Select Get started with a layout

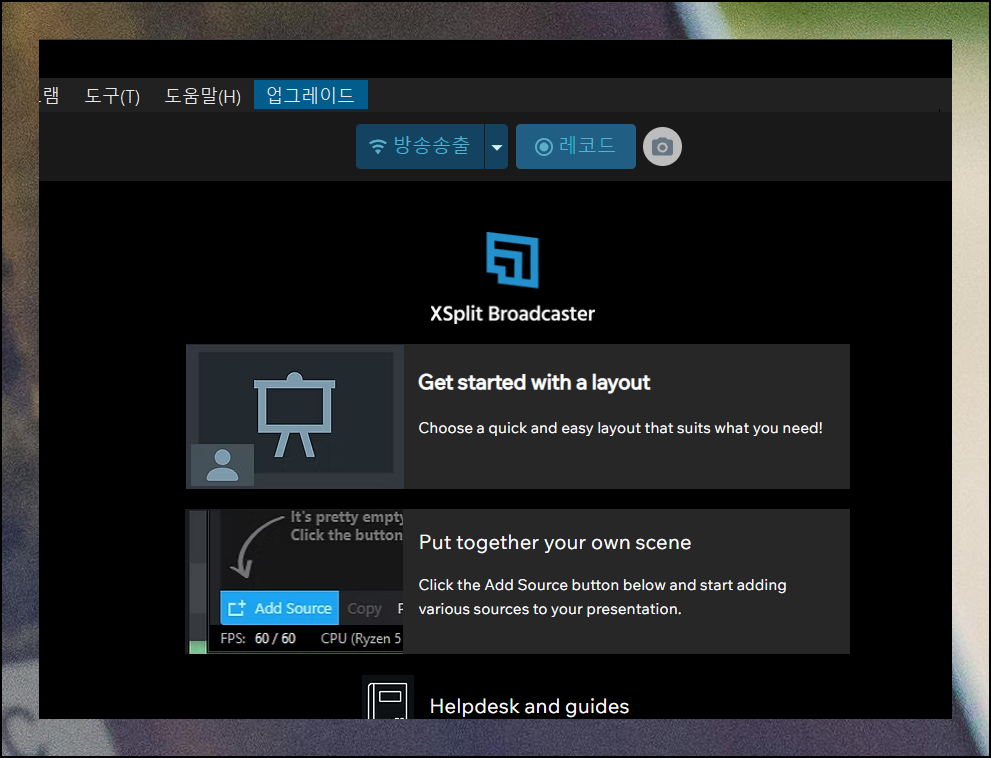pyautogui.click(x=534, y=382)
